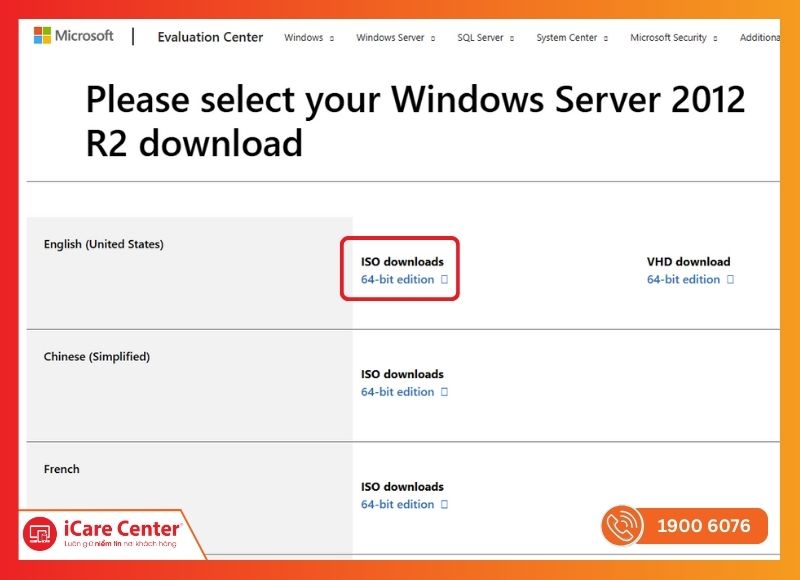Click the external-link icon on the French ISO link
Image resolution: width=800 pixels, height=580 pixels.
pyautogui.click(x=444, y=505)
